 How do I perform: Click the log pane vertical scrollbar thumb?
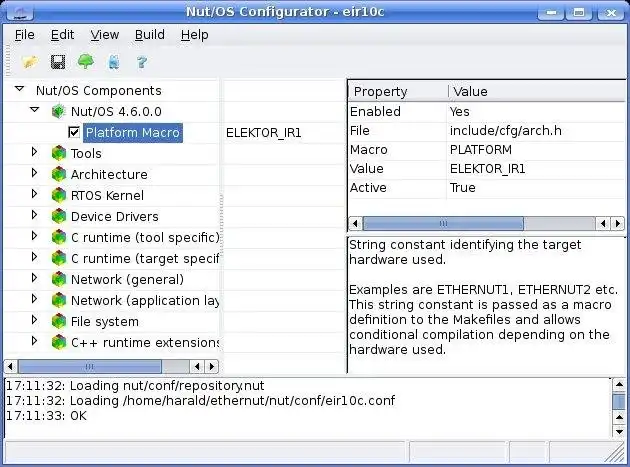[619, 401]
